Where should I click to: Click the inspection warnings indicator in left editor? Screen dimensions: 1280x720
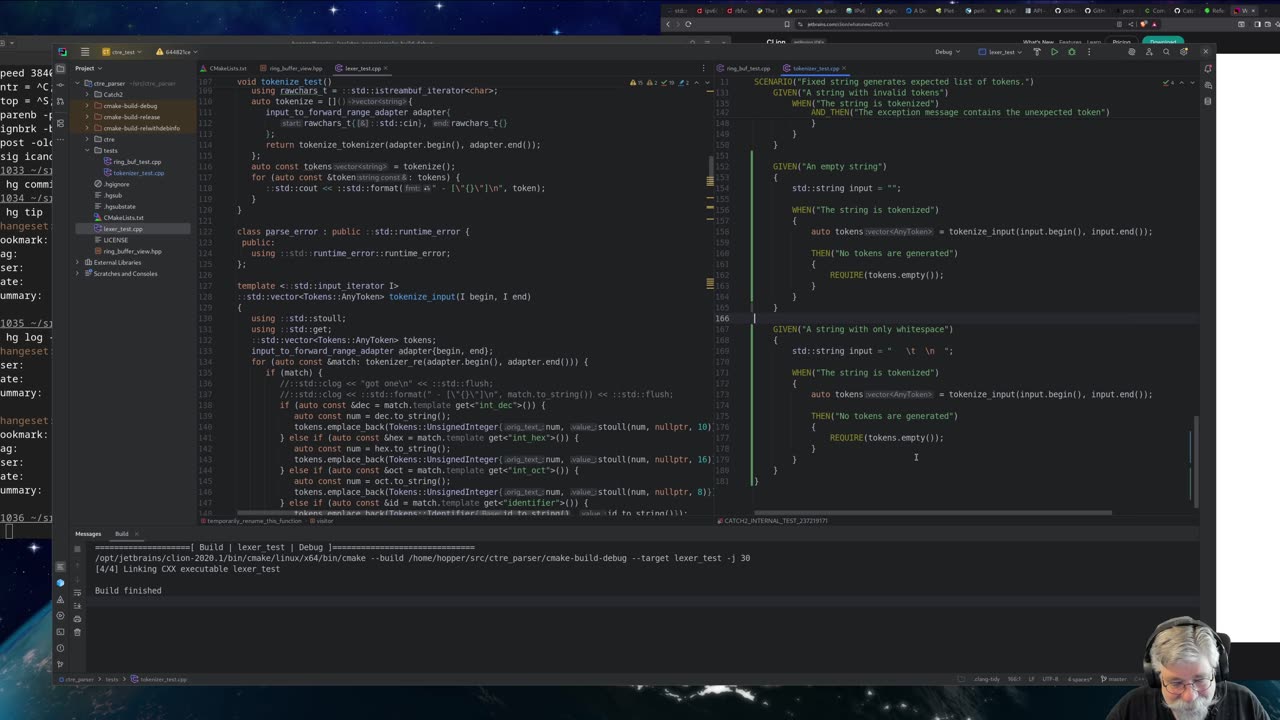pos(659,83)
